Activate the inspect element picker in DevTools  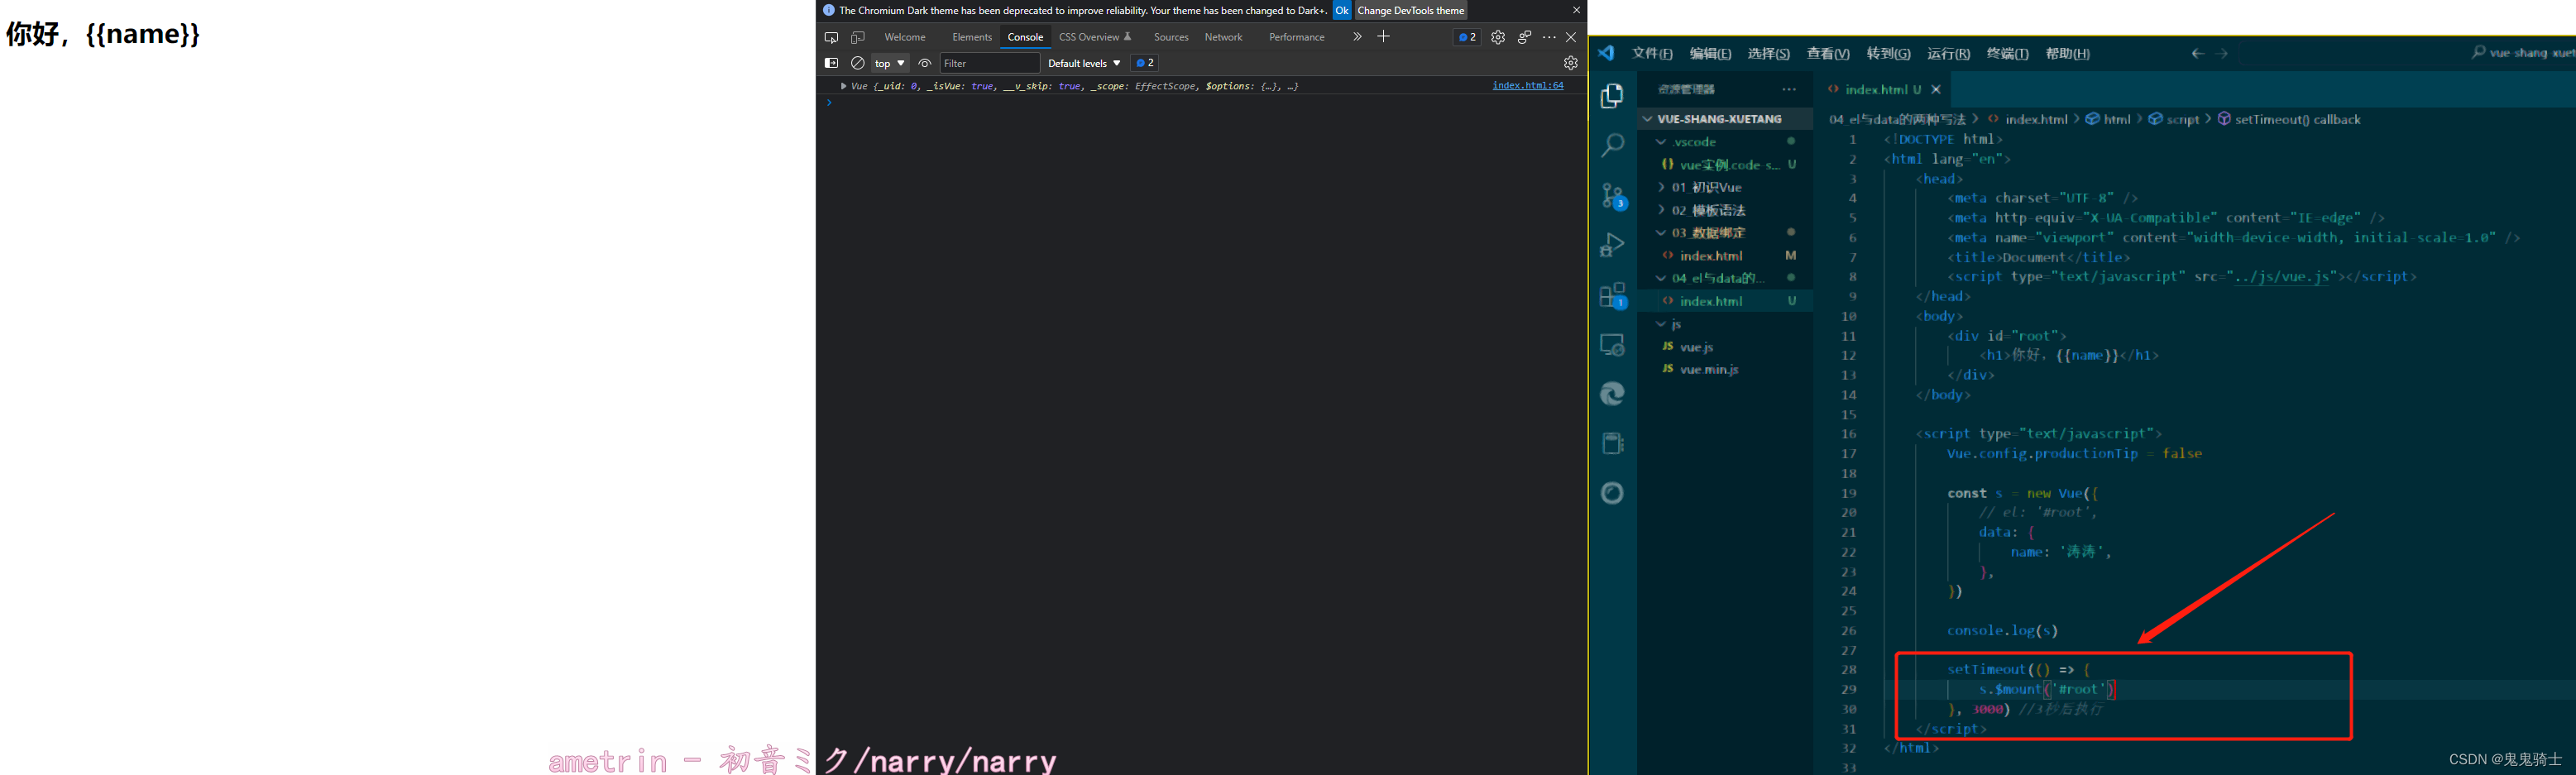tap(830, 37)
